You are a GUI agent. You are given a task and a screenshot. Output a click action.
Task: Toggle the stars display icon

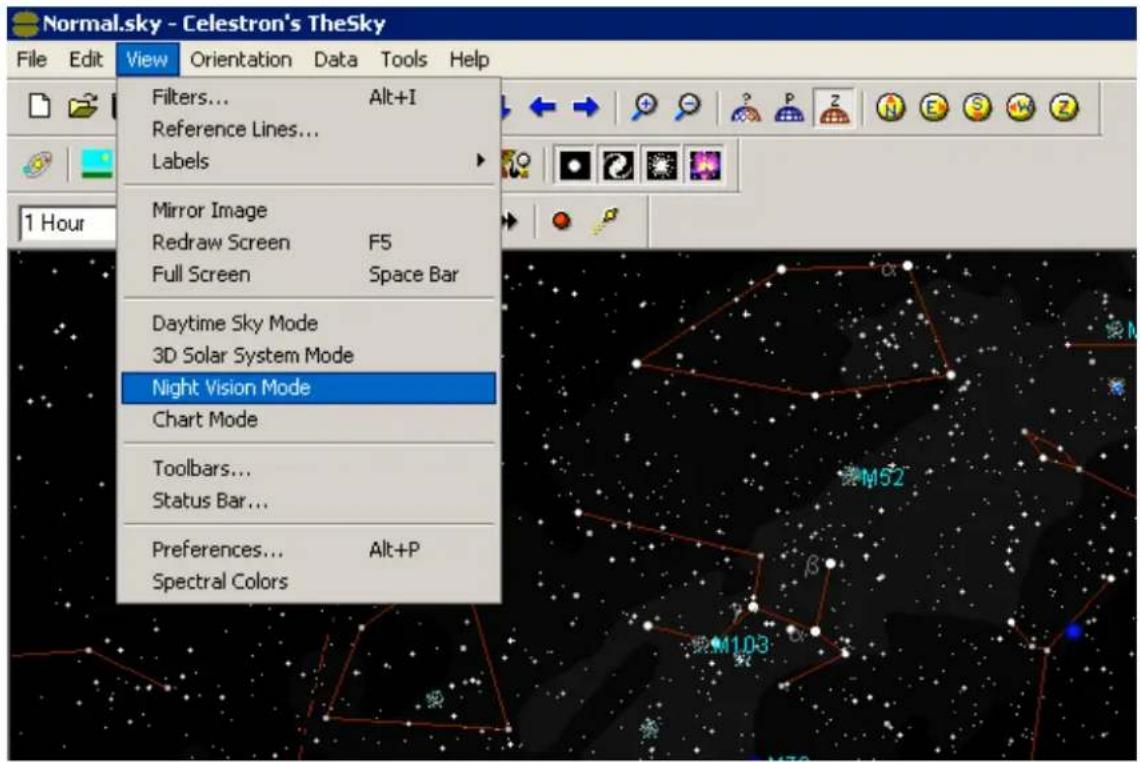click(574, 165)
